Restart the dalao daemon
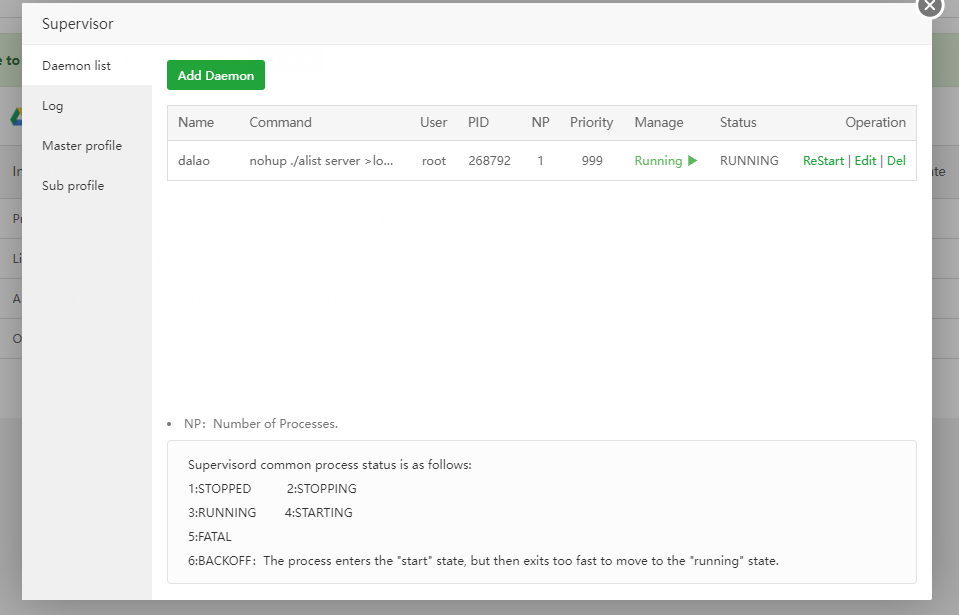The width and height of the screenshot is (959, 615). (x=823, y=161)
